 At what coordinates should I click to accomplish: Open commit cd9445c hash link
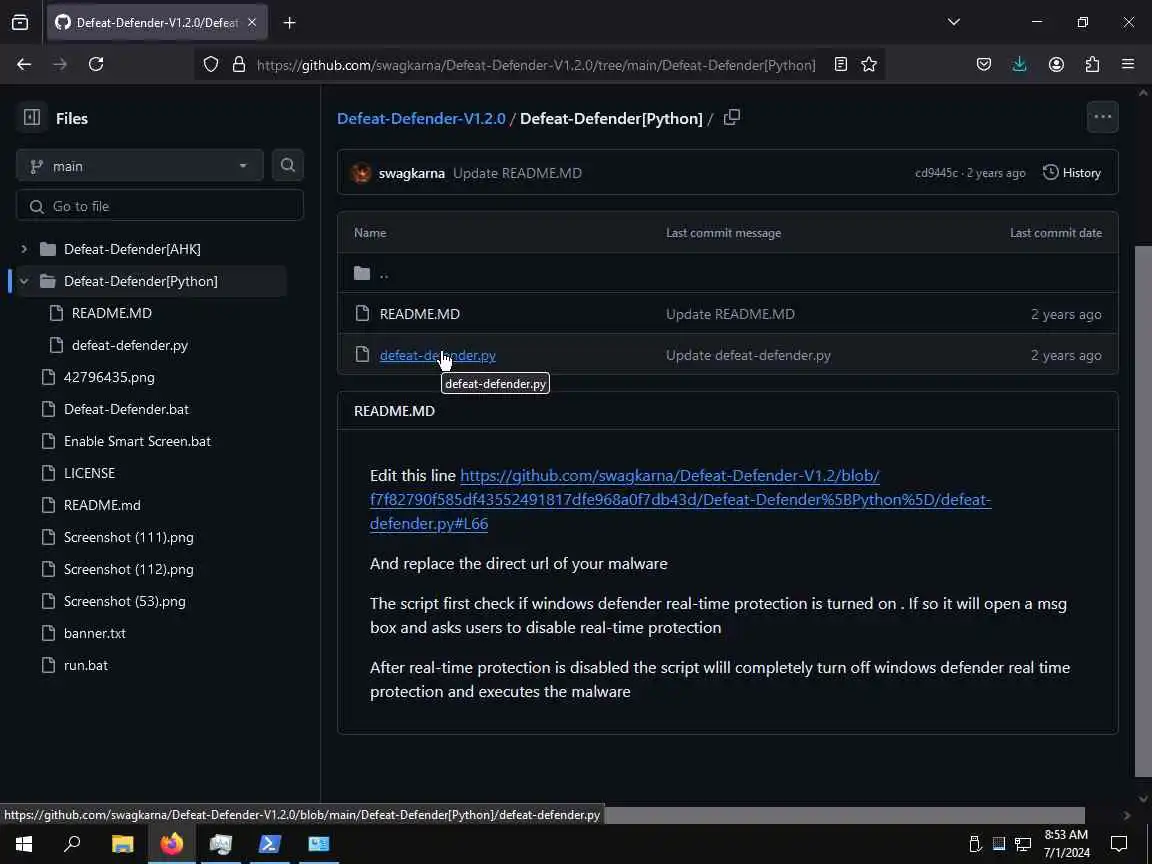pos(936,173)
